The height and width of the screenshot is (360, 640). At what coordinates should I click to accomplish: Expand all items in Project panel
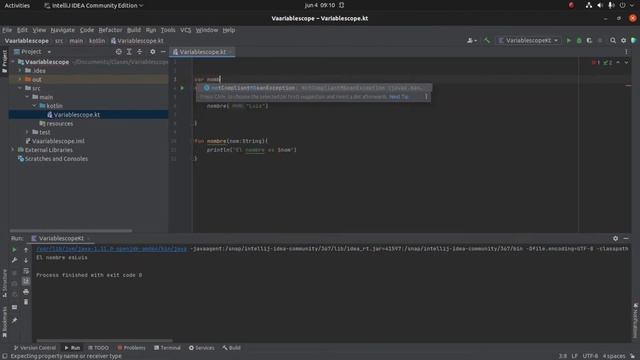[x=129, y=52]
